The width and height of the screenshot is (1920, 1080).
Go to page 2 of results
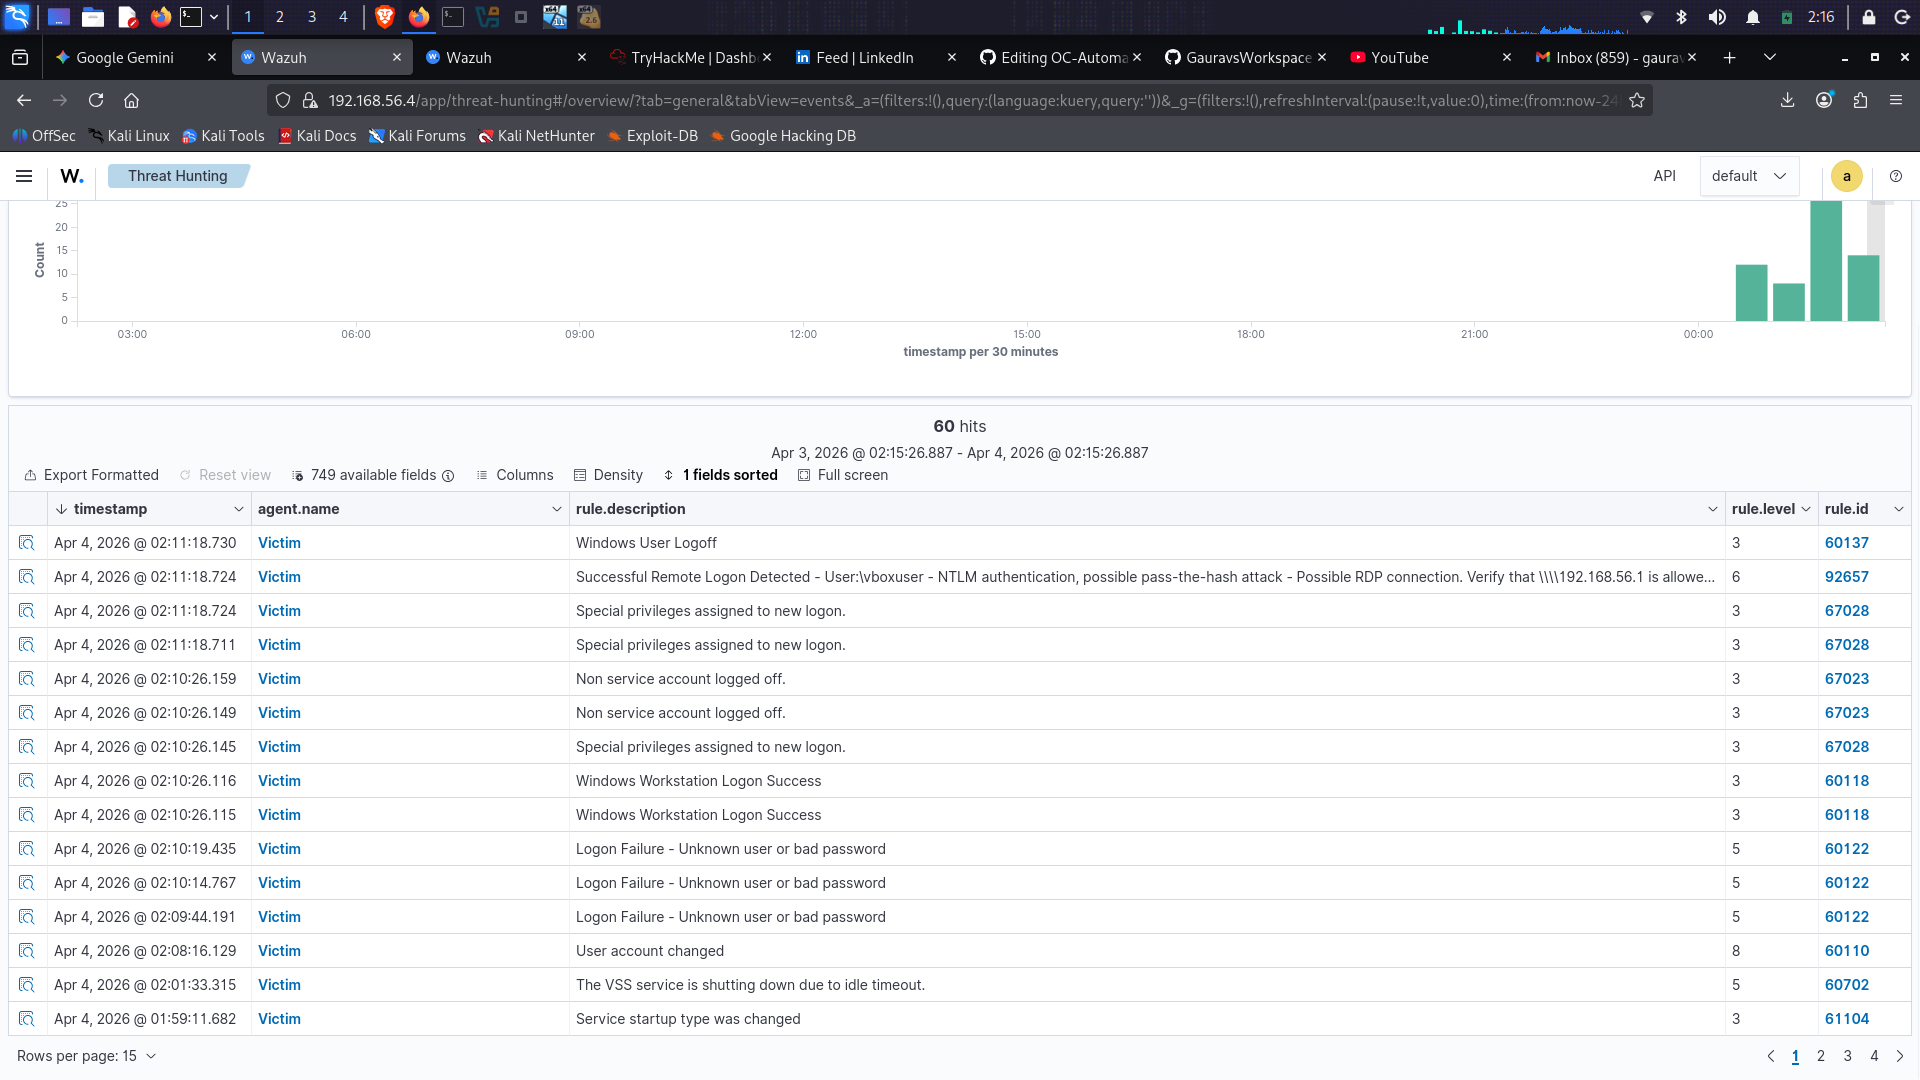pyautogui.click(x=1821, y=1055)
